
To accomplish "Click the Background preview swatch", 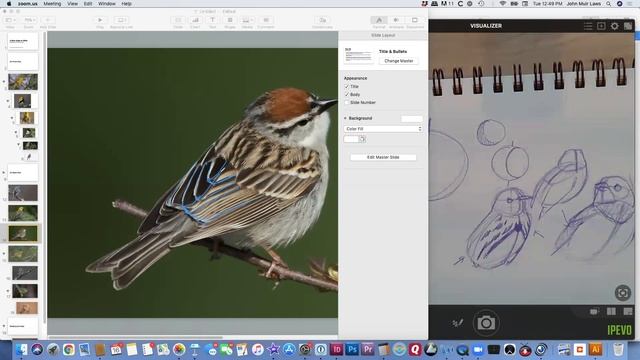I will click(411, 119).
